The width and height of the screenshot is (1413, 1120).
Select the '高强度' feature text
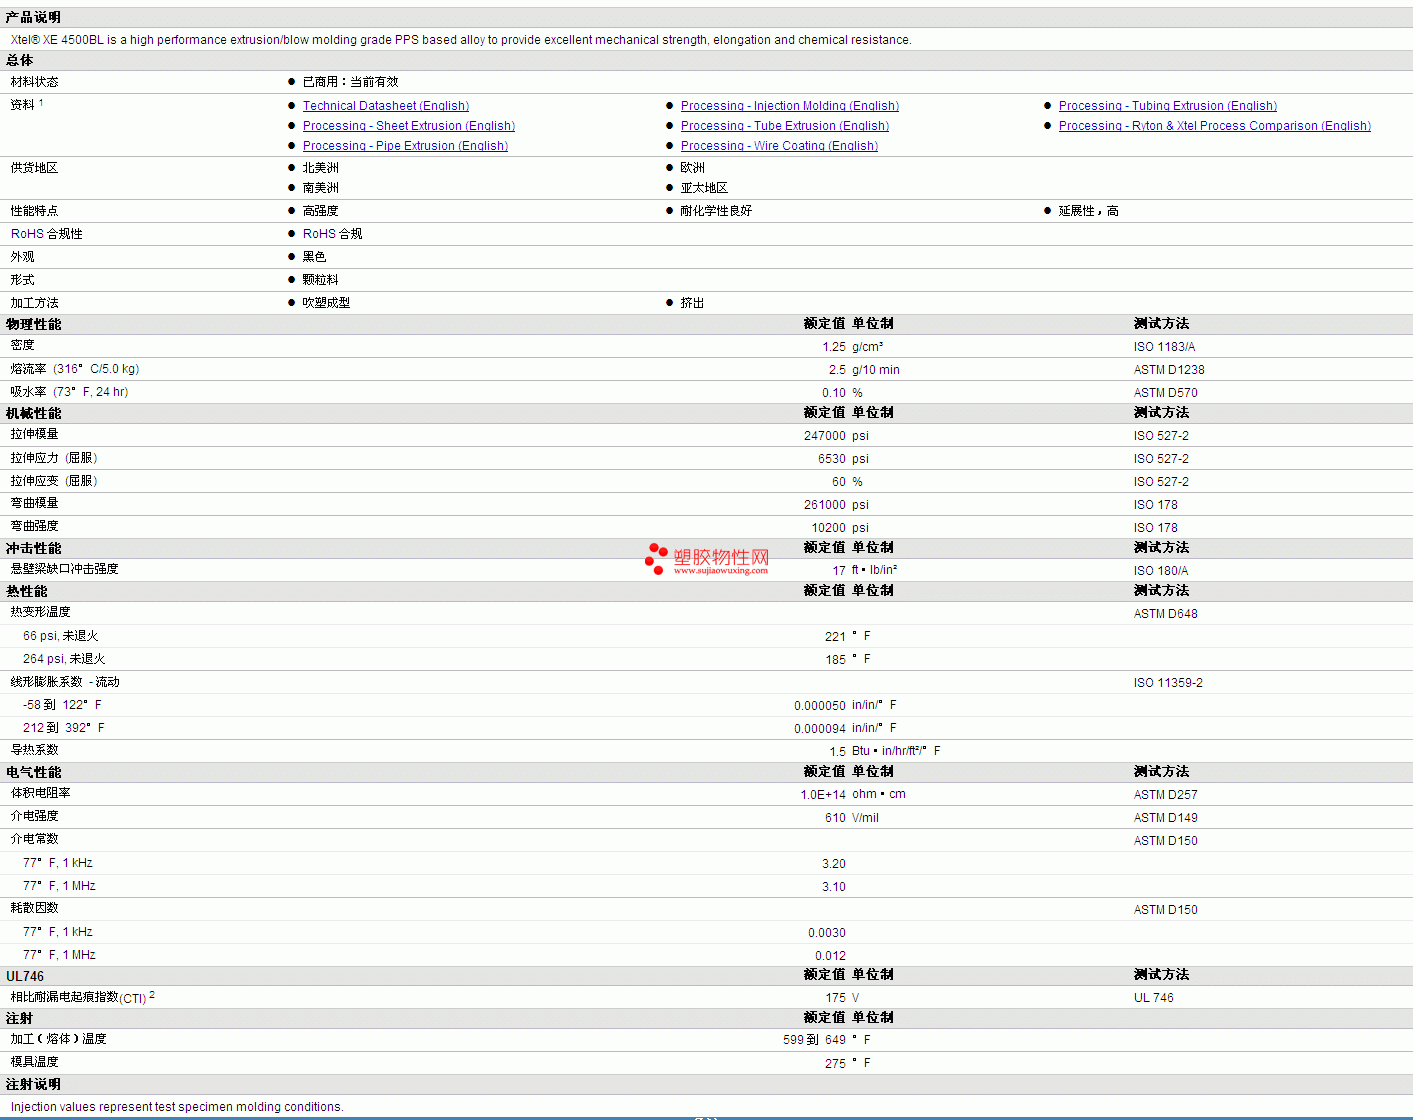[321, 211]
